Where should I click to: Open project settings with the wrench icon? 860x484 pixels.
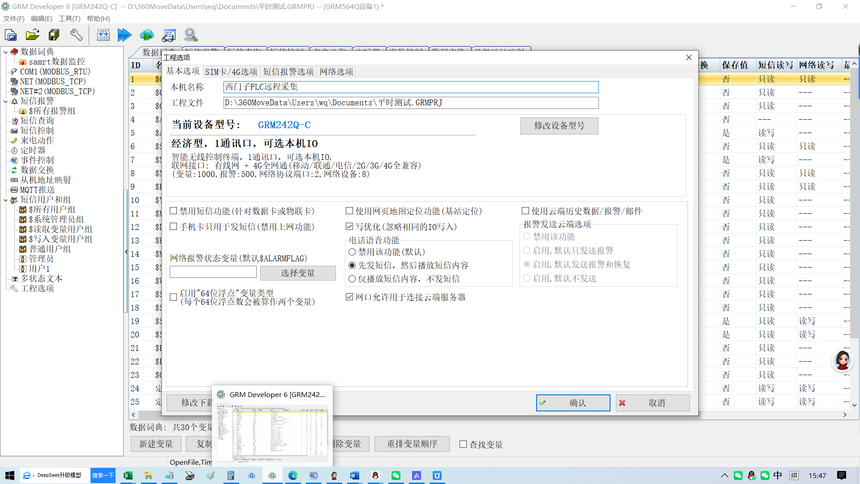click(x=76, y=35)
